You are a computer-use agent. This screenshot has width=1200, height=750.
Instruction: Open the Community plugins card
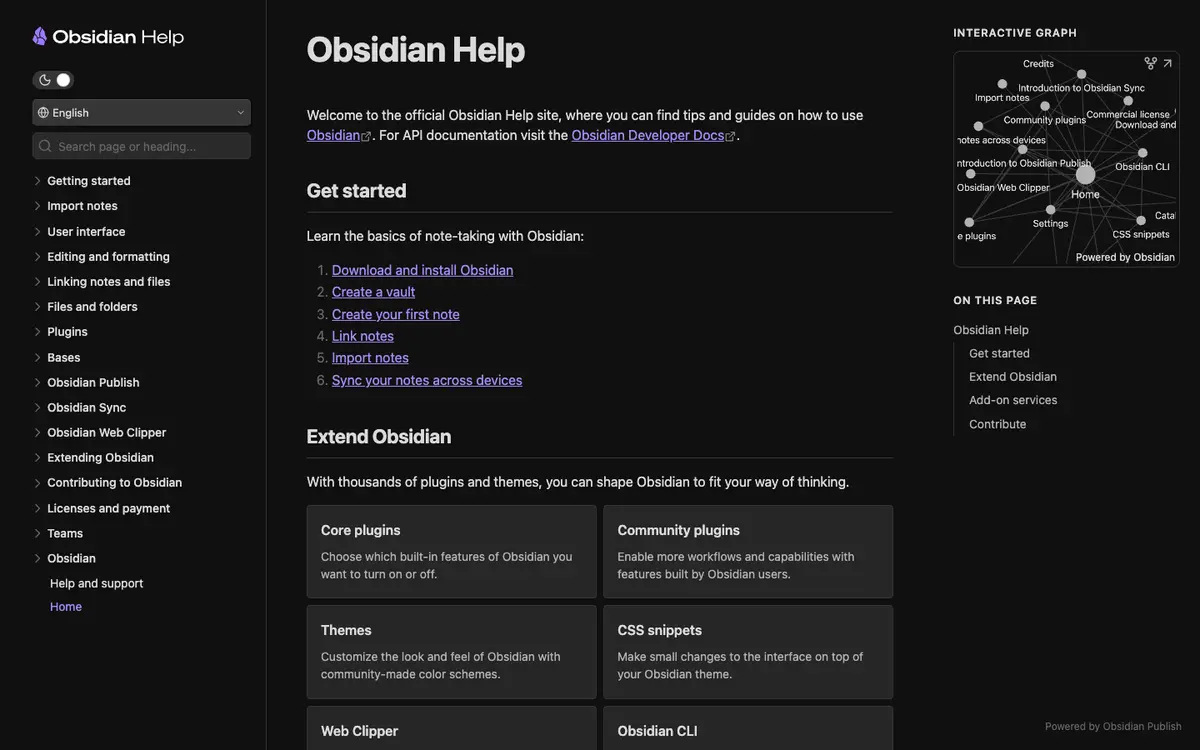coord(748,552)
